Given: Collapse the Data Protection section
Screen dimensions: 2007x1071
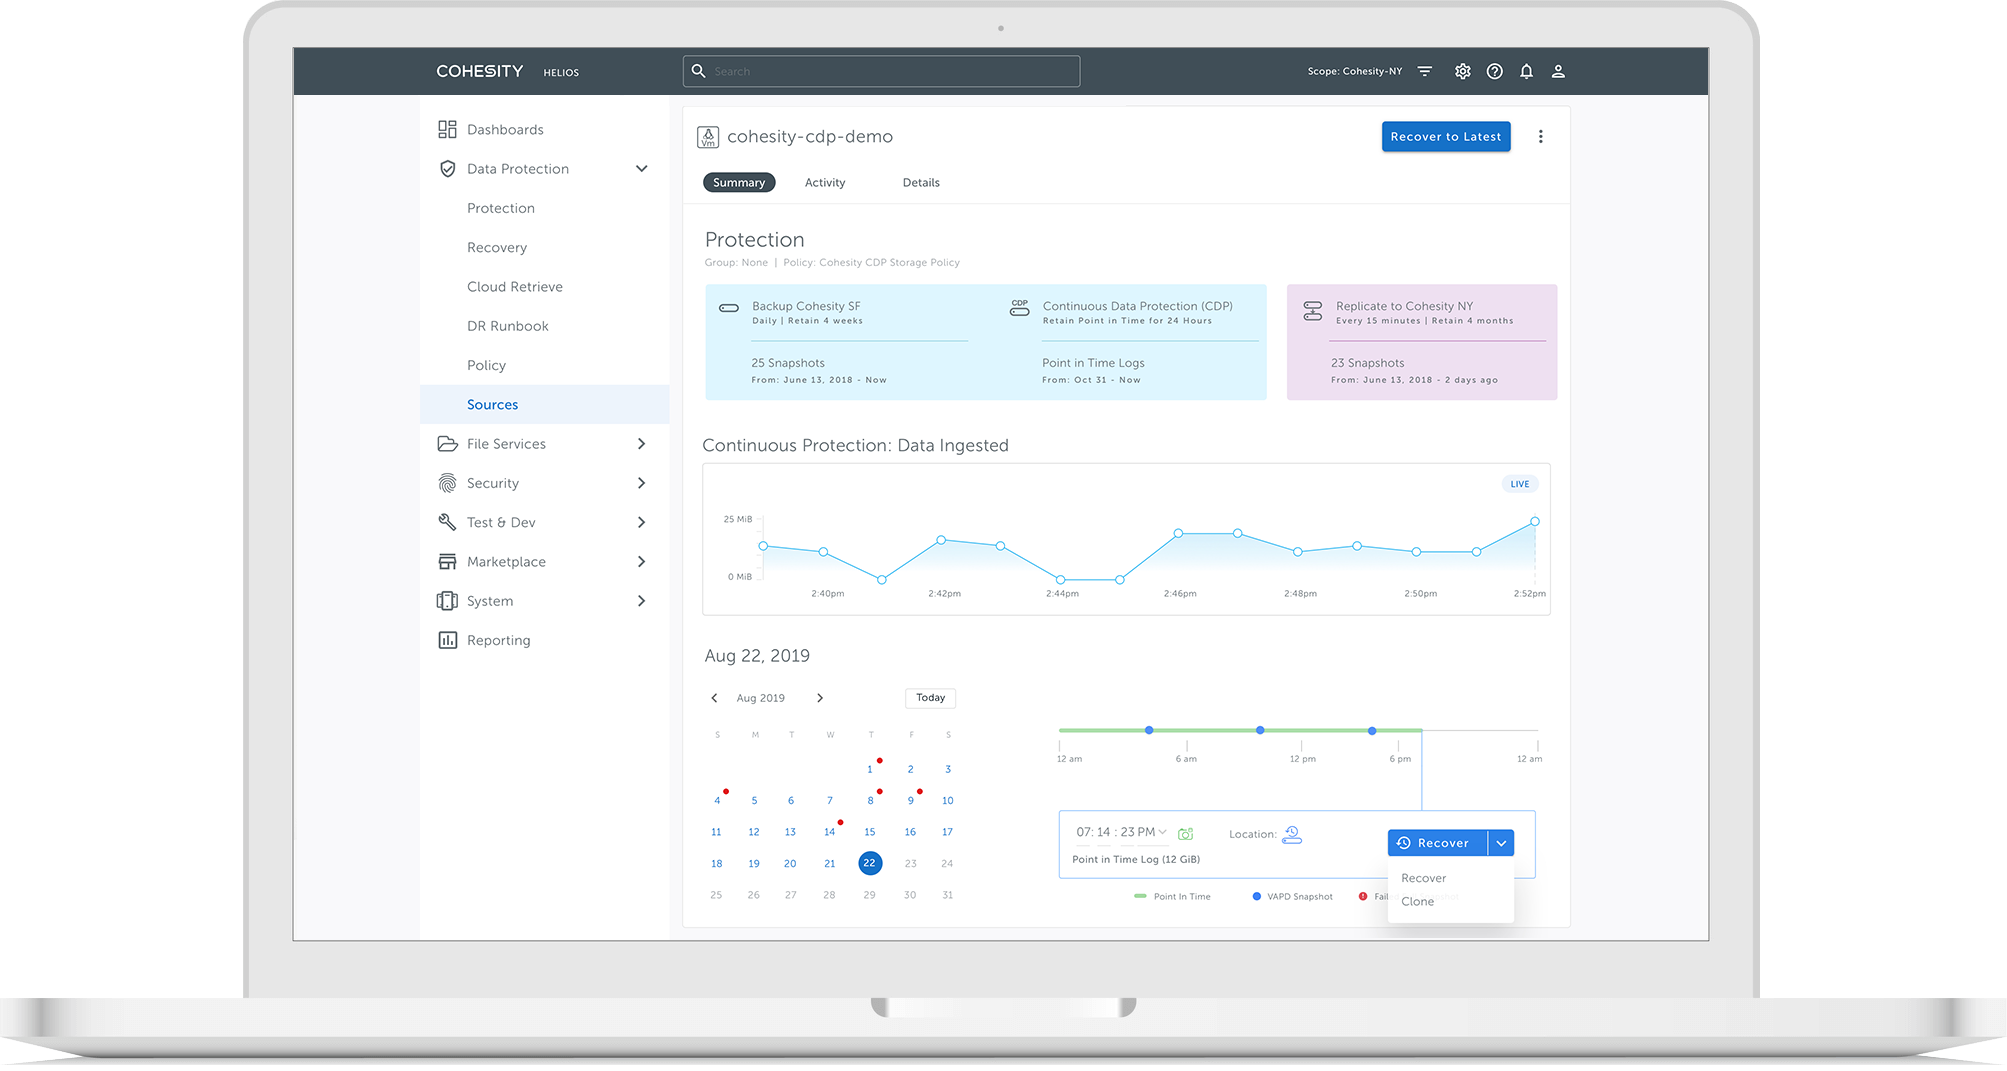Looking at the screenshot, I should click(x=642, y=169).
